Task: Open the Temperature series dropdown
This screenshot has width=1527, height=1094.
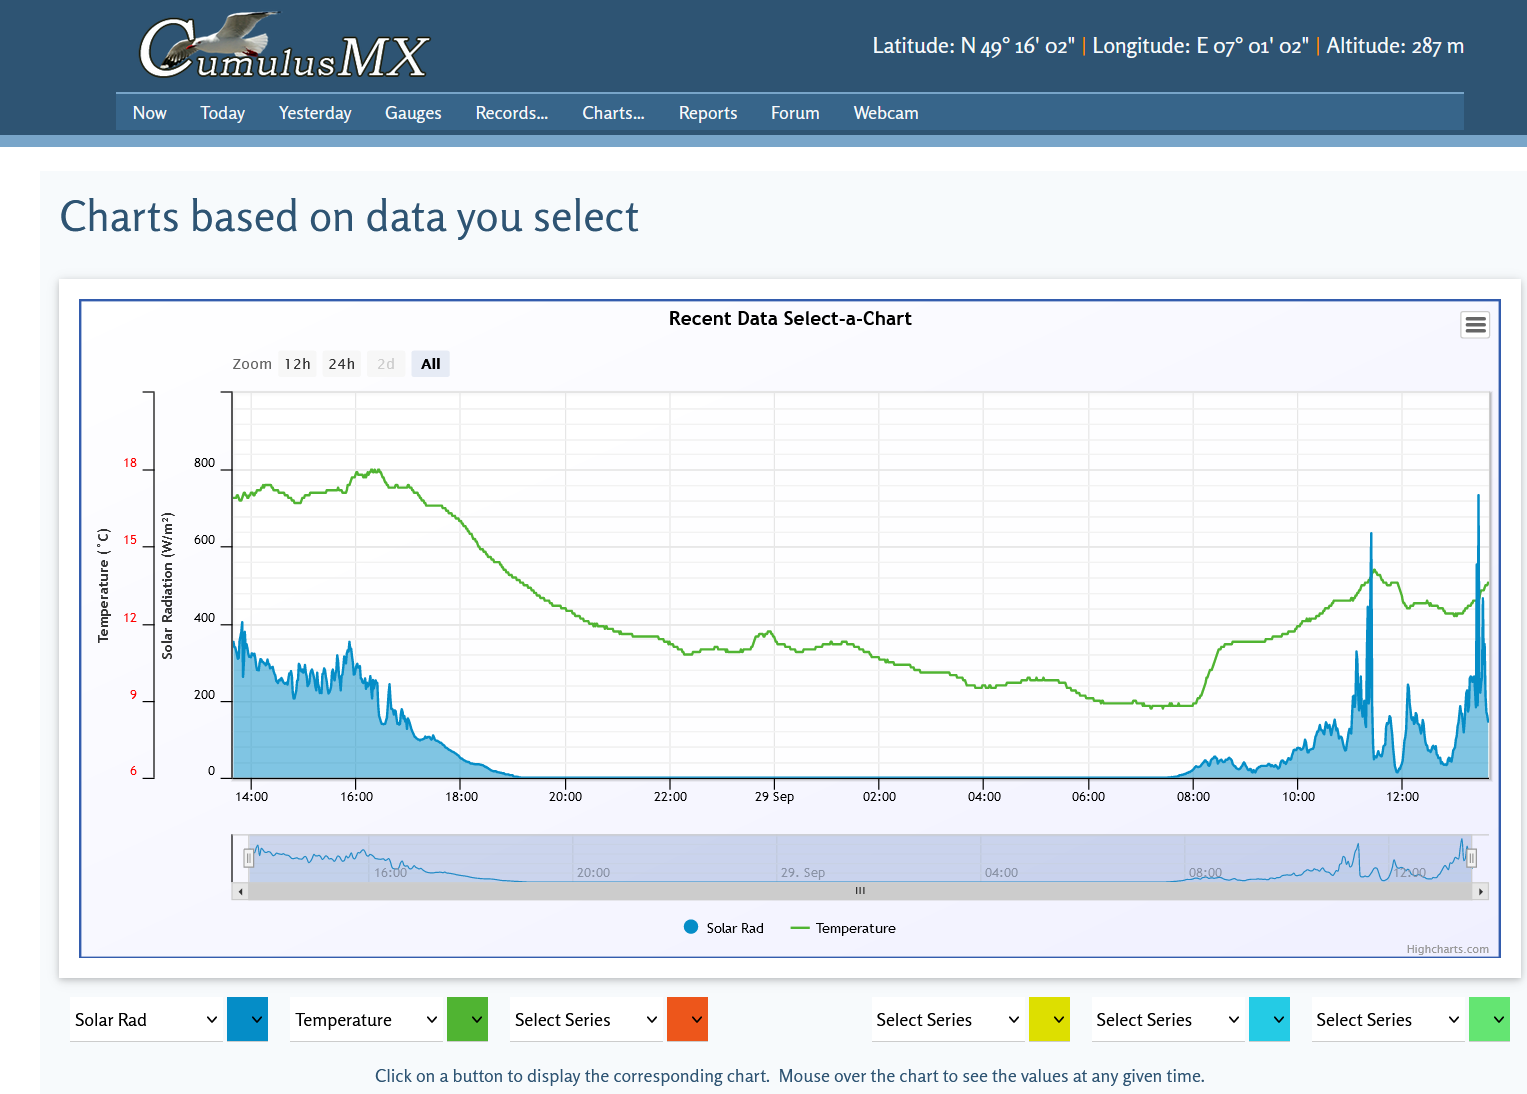Action: (x=366, y=1020)
